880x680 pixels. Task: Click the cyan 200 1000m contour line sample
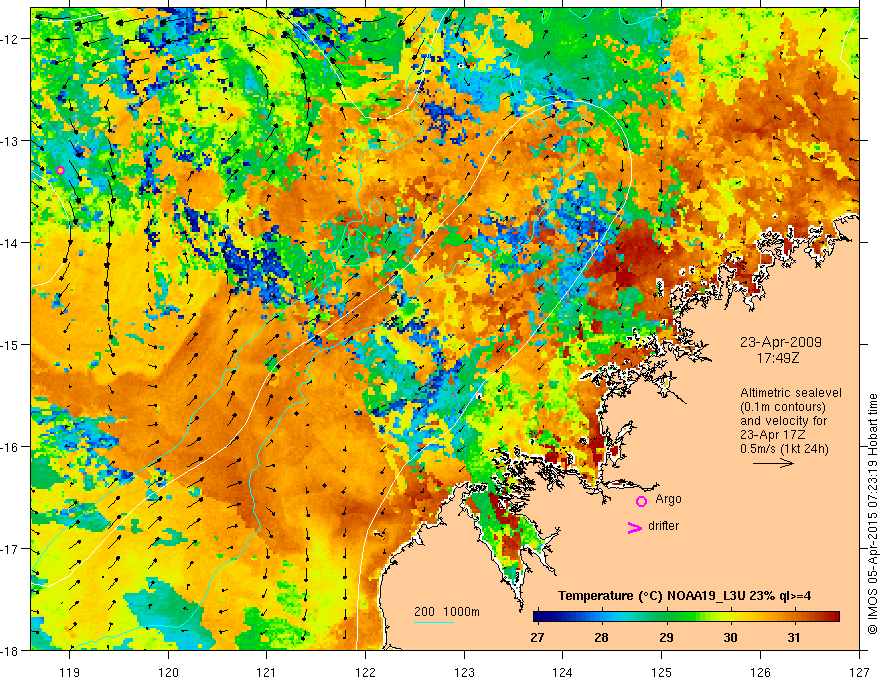[x=434, y=622]
